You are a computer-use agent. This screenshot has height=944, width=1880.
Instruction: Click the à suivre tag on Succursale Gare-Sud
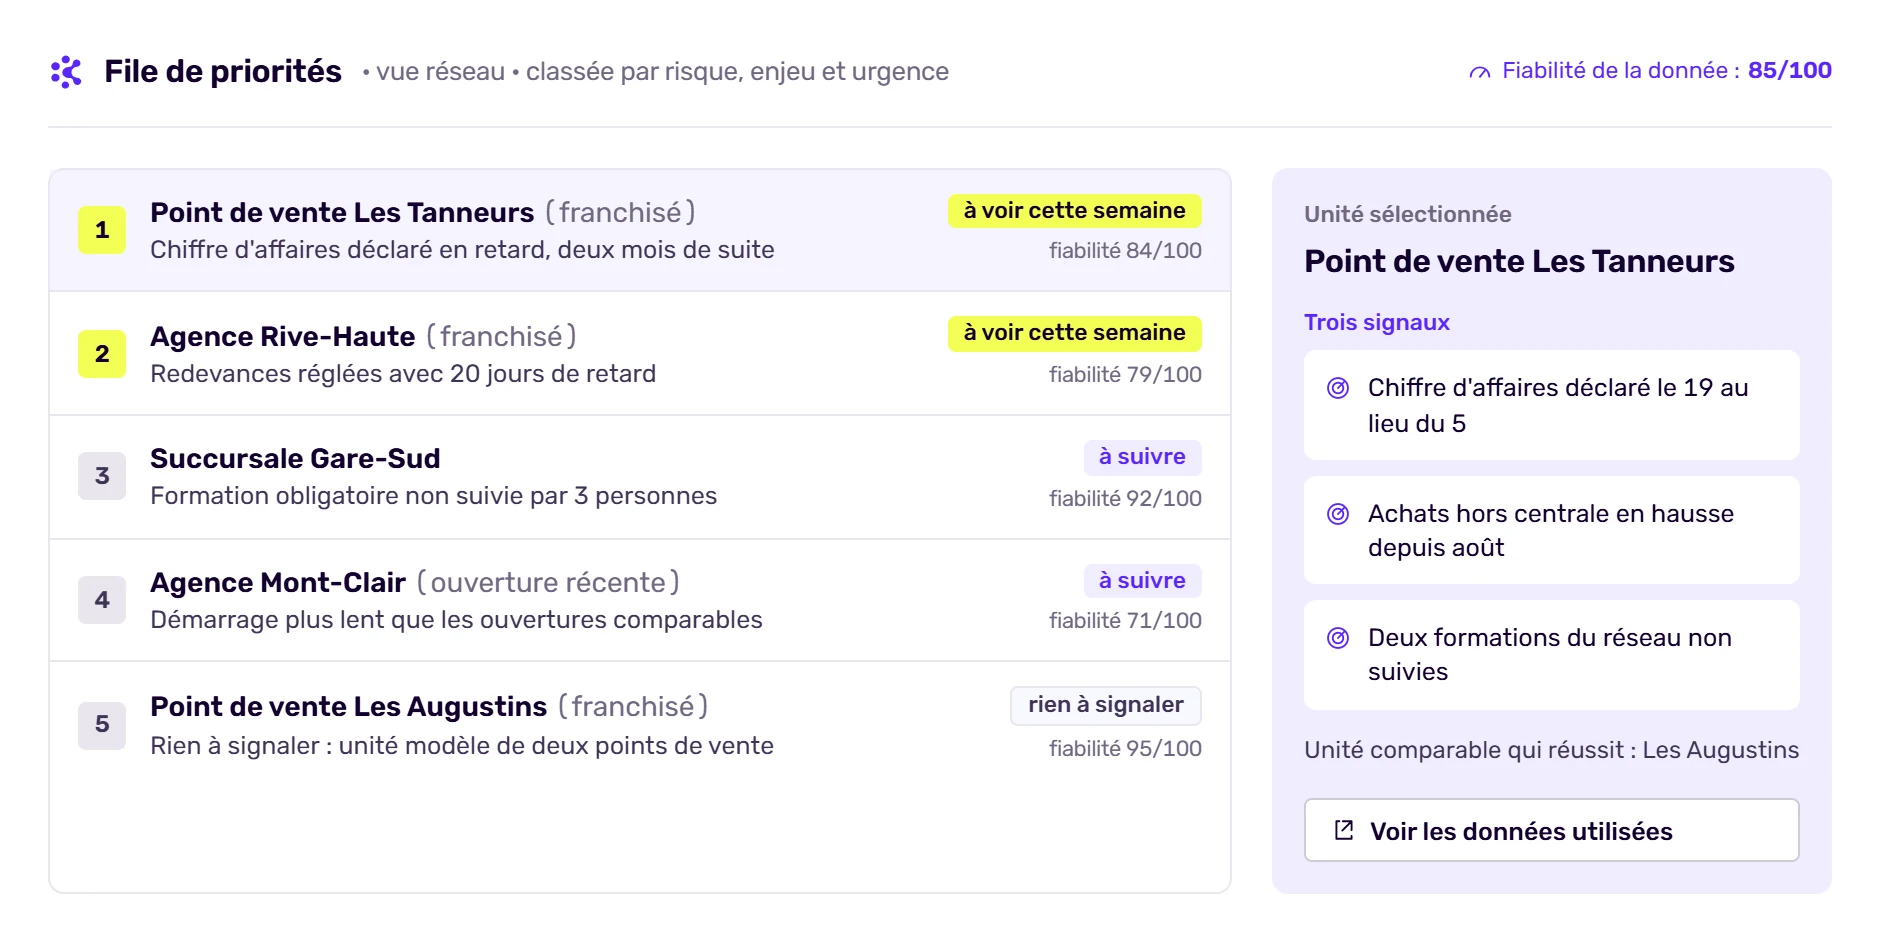coord(1142,457)
